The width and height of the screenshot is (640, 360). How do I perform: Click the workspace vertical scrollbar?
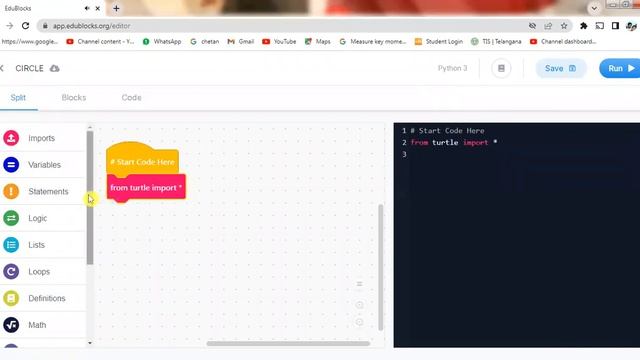381,267
